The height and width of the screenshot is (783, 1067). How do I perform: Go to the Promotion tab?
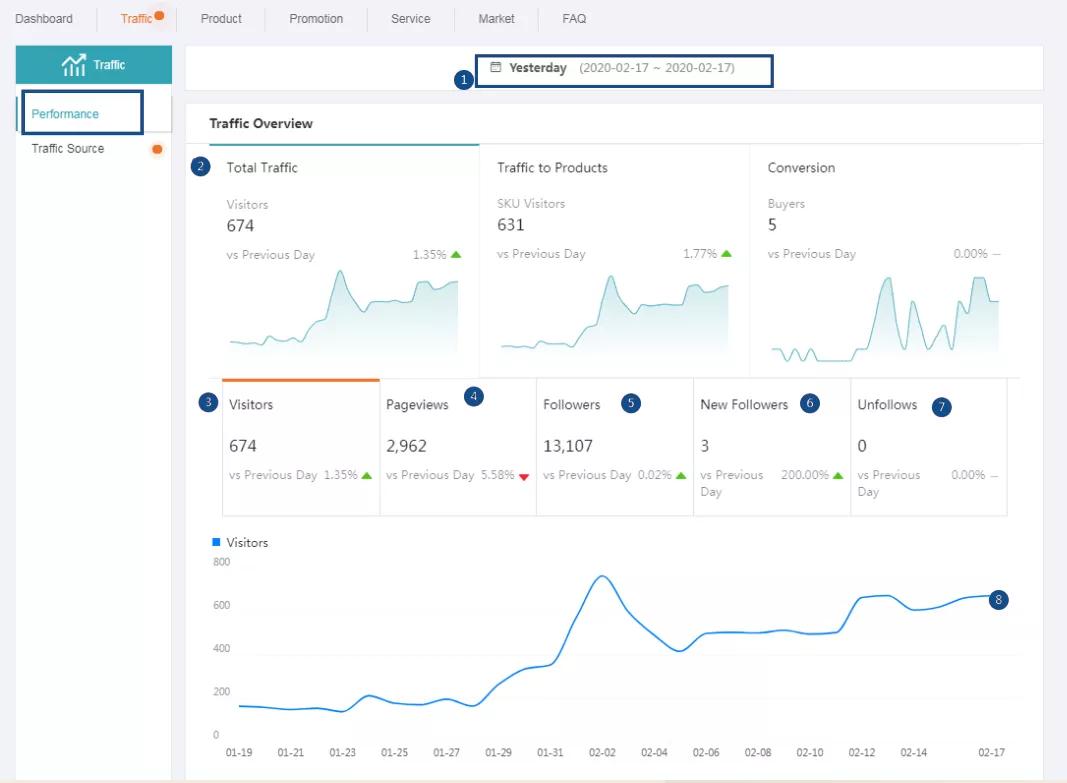(316, 19)
